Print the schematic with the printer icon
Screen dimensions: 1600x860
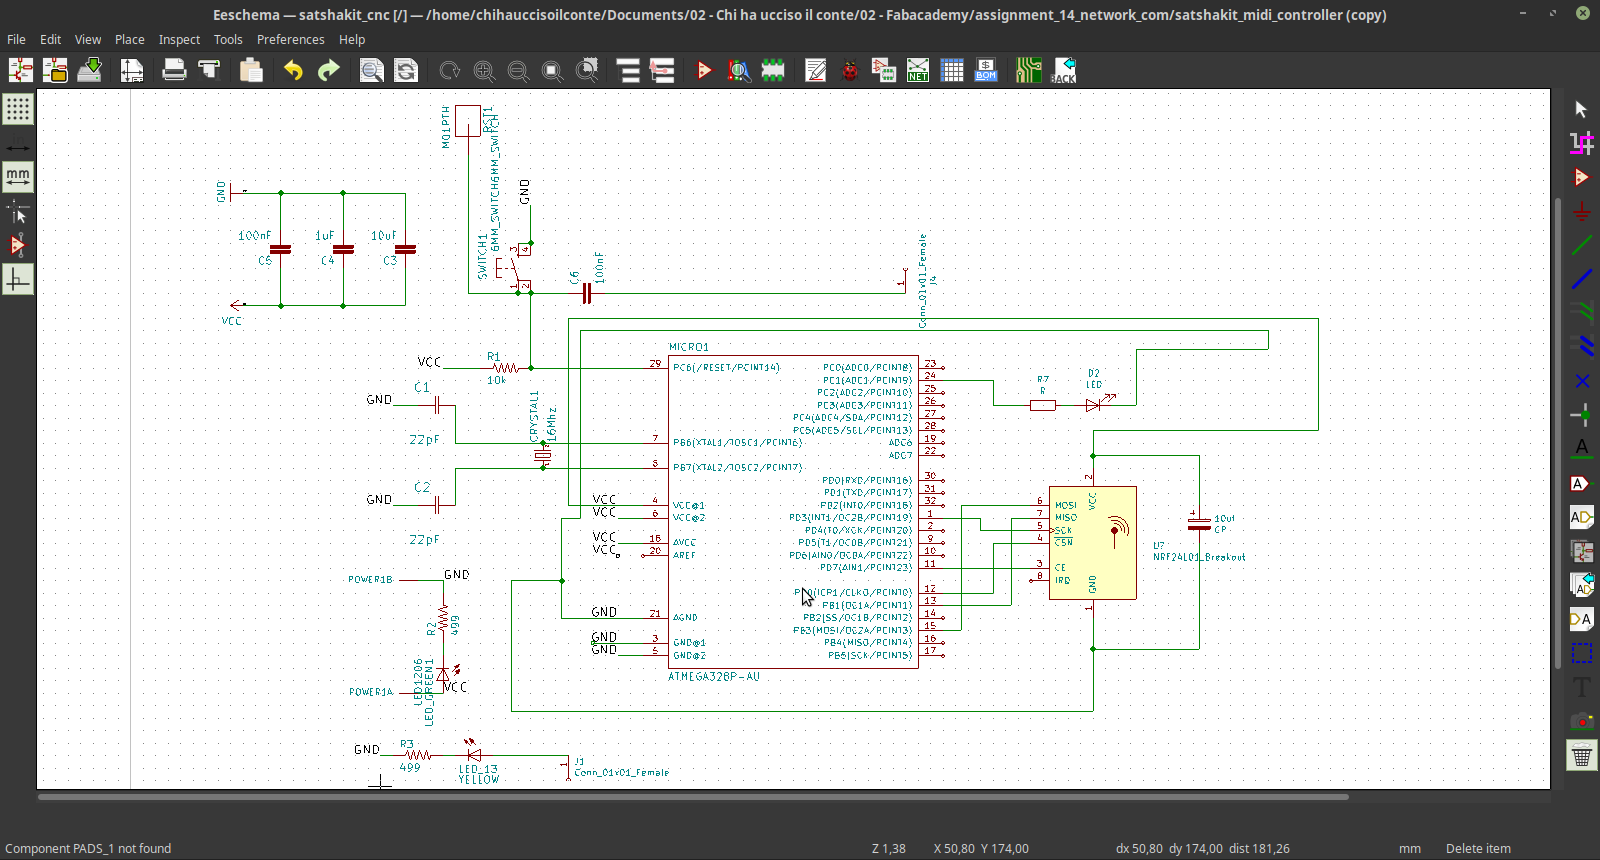tap(174, 70)
